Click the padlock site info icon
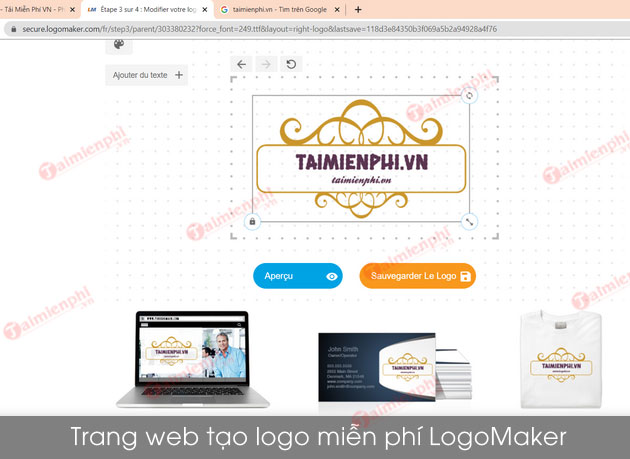630x459 pixels. coord(14,29)
